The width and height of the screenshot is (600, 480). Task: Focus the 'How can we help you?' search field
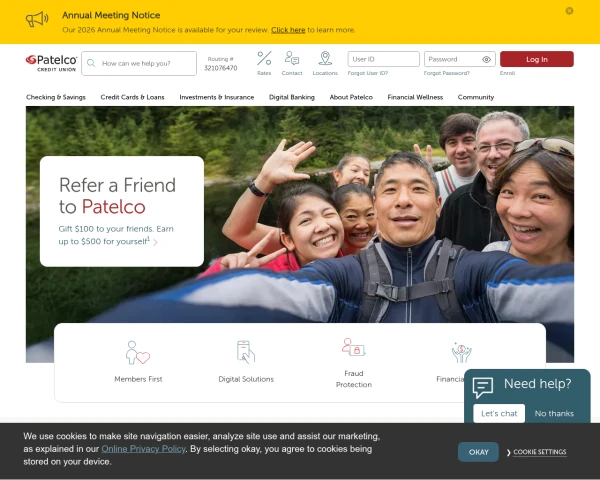tap(139, 64)
